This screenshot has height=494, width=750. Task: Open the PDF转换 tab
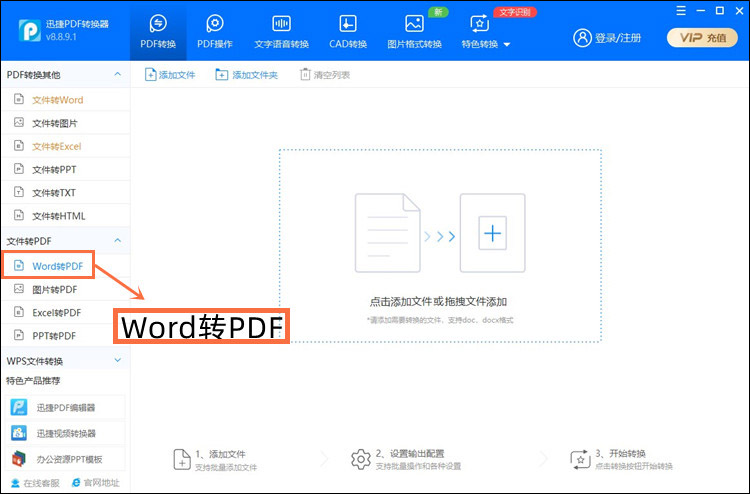(158, 31)
